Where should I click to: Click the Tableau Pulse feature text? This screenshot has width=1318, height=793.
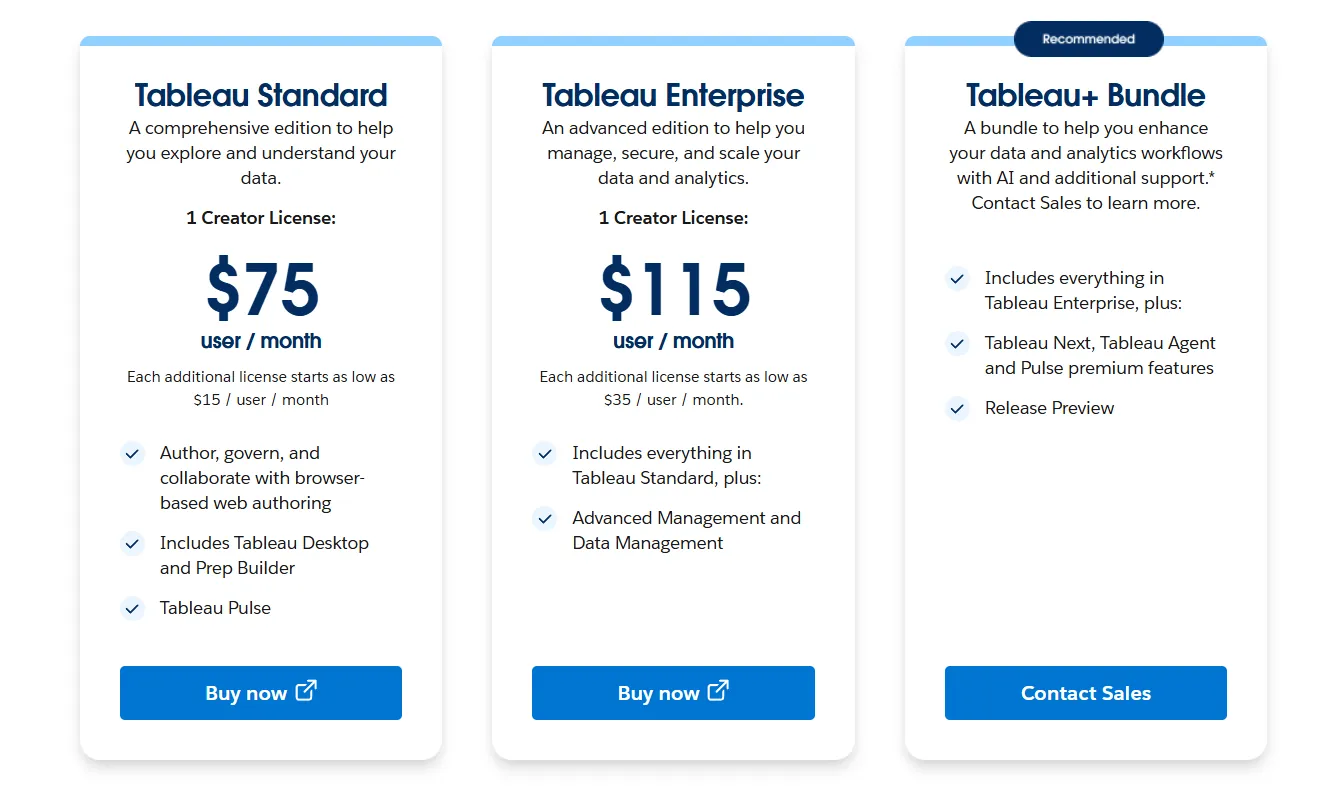tap(215, 608)
